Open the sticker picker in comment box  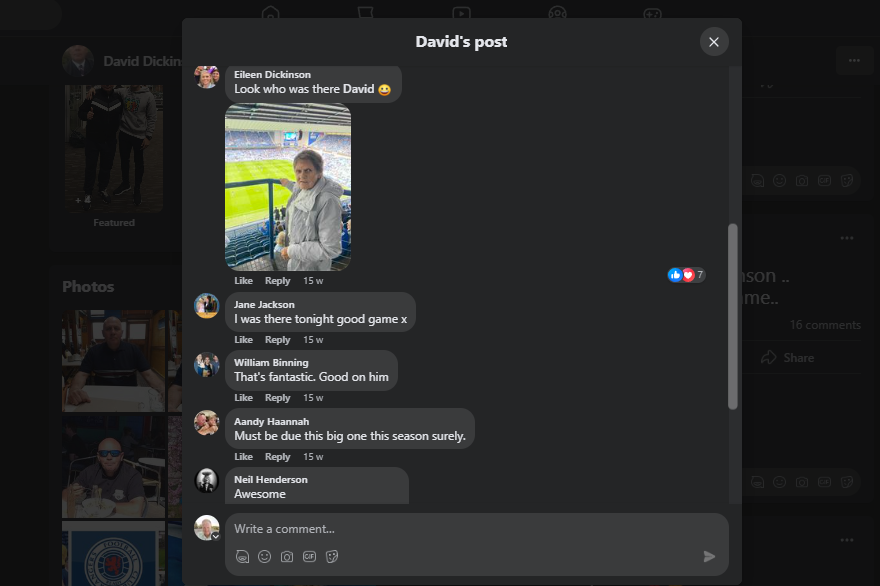332,556
